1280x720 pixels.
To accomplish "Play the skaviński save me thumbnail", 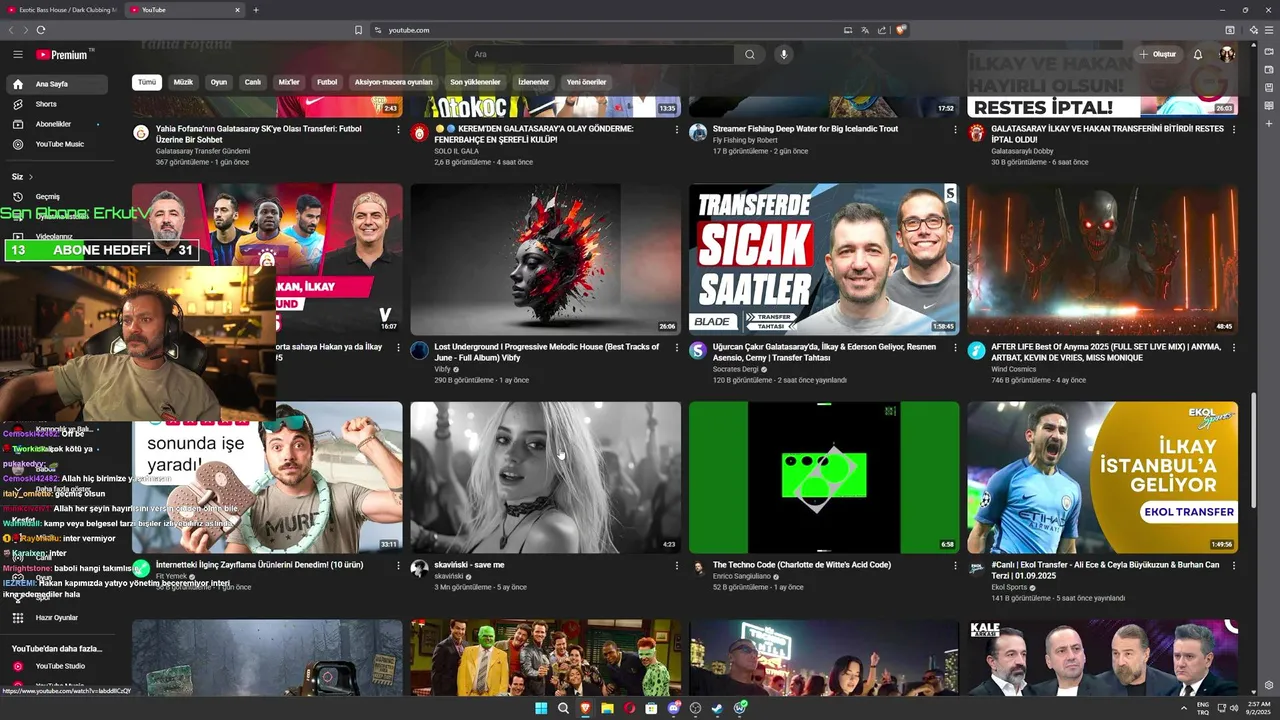I will (546, 477).
